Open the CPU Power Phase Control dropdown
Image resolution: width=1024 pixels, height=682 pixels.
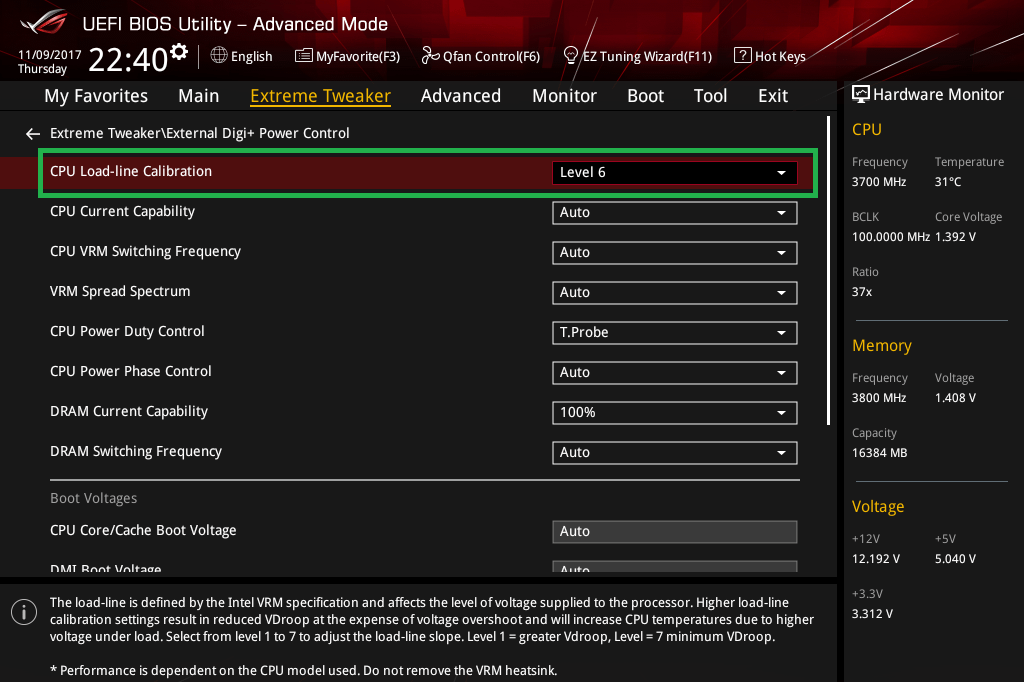tap(675, 372)
